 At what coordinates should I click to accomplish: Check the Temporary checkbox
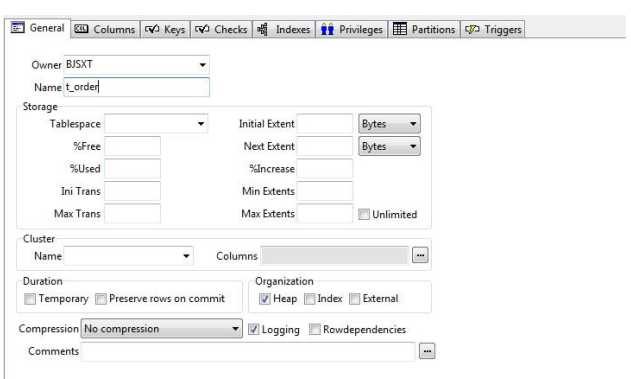tap(30, 299)
